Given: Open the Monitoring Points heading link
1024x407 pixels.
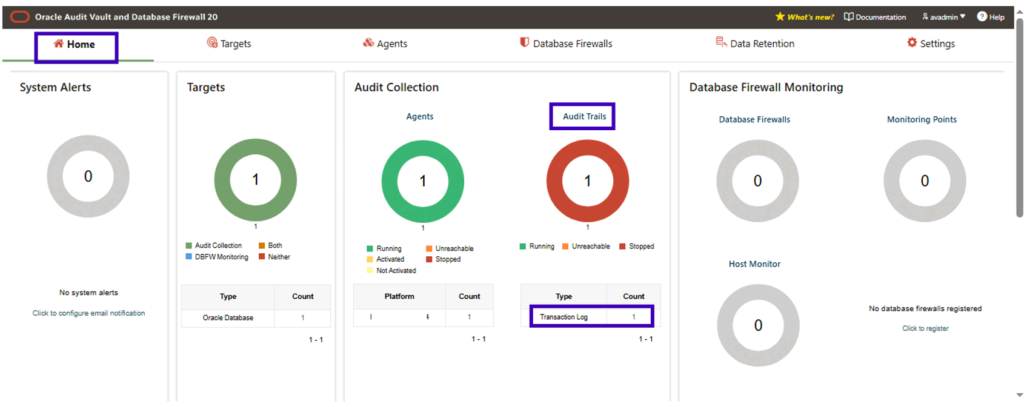Looking at the screenshot, I should [921, 120].
